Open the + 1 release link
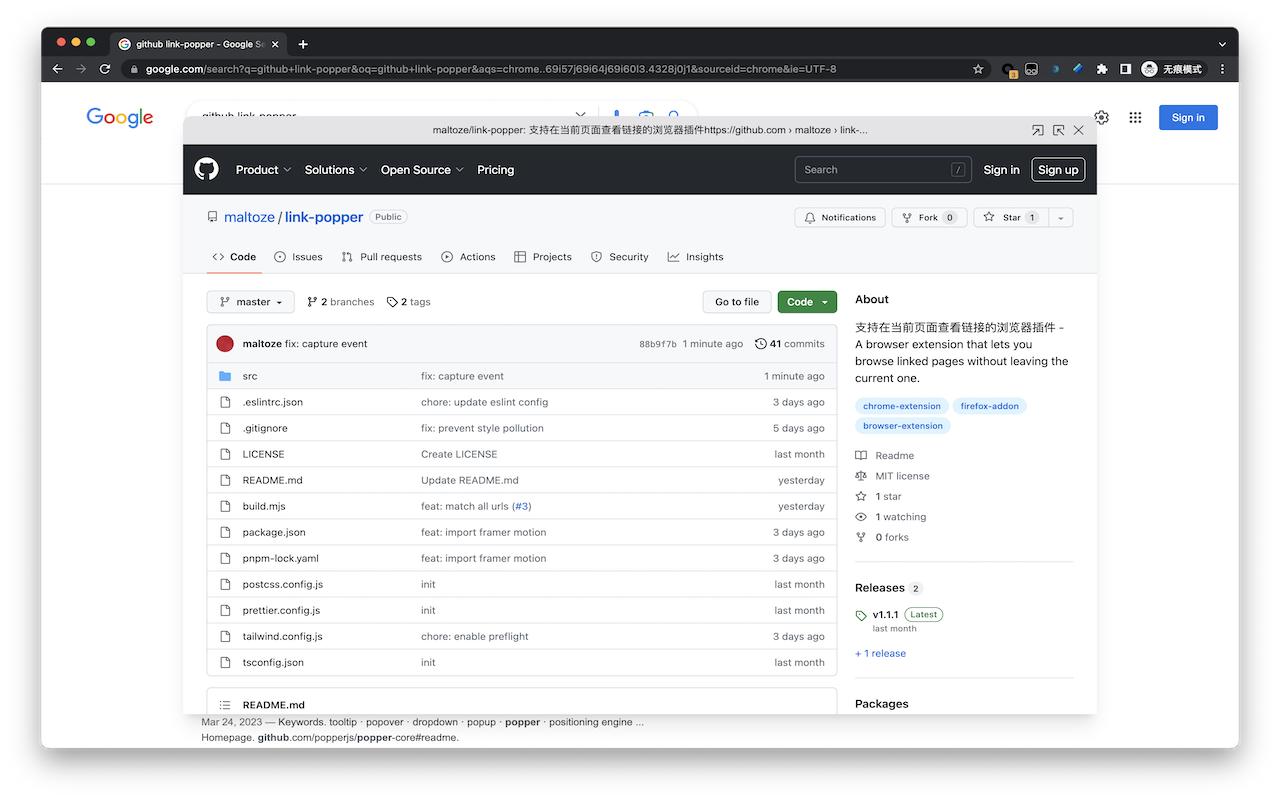This screenshot has width=1280, height=800. (x=880, y=654)
